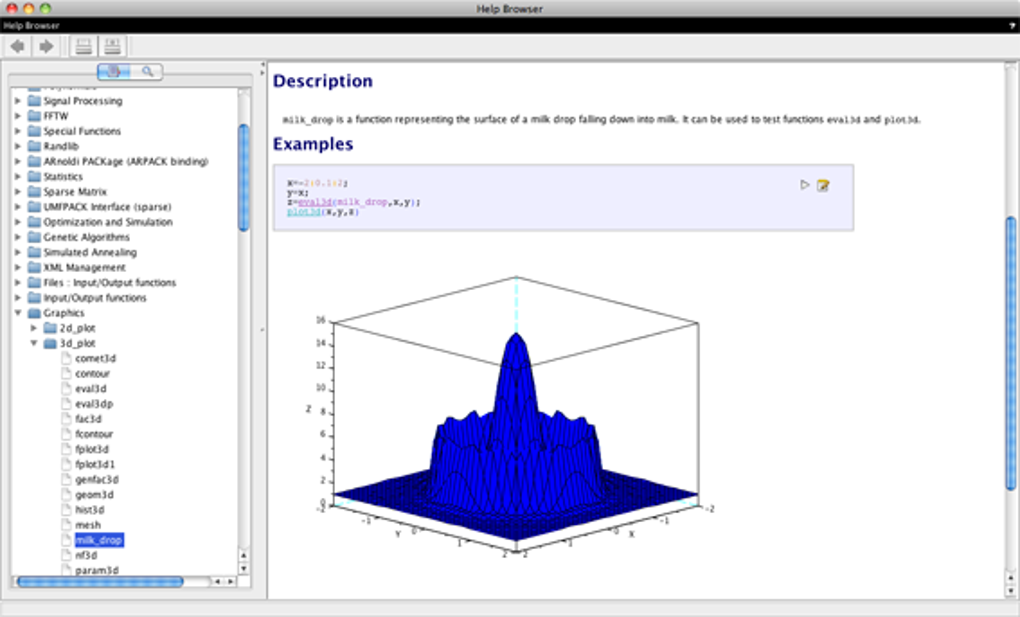Image resolution: width=1020 pixels, height=617 pixels.
Task: Go back with the left arrow icon
Action: click(18, 46)
